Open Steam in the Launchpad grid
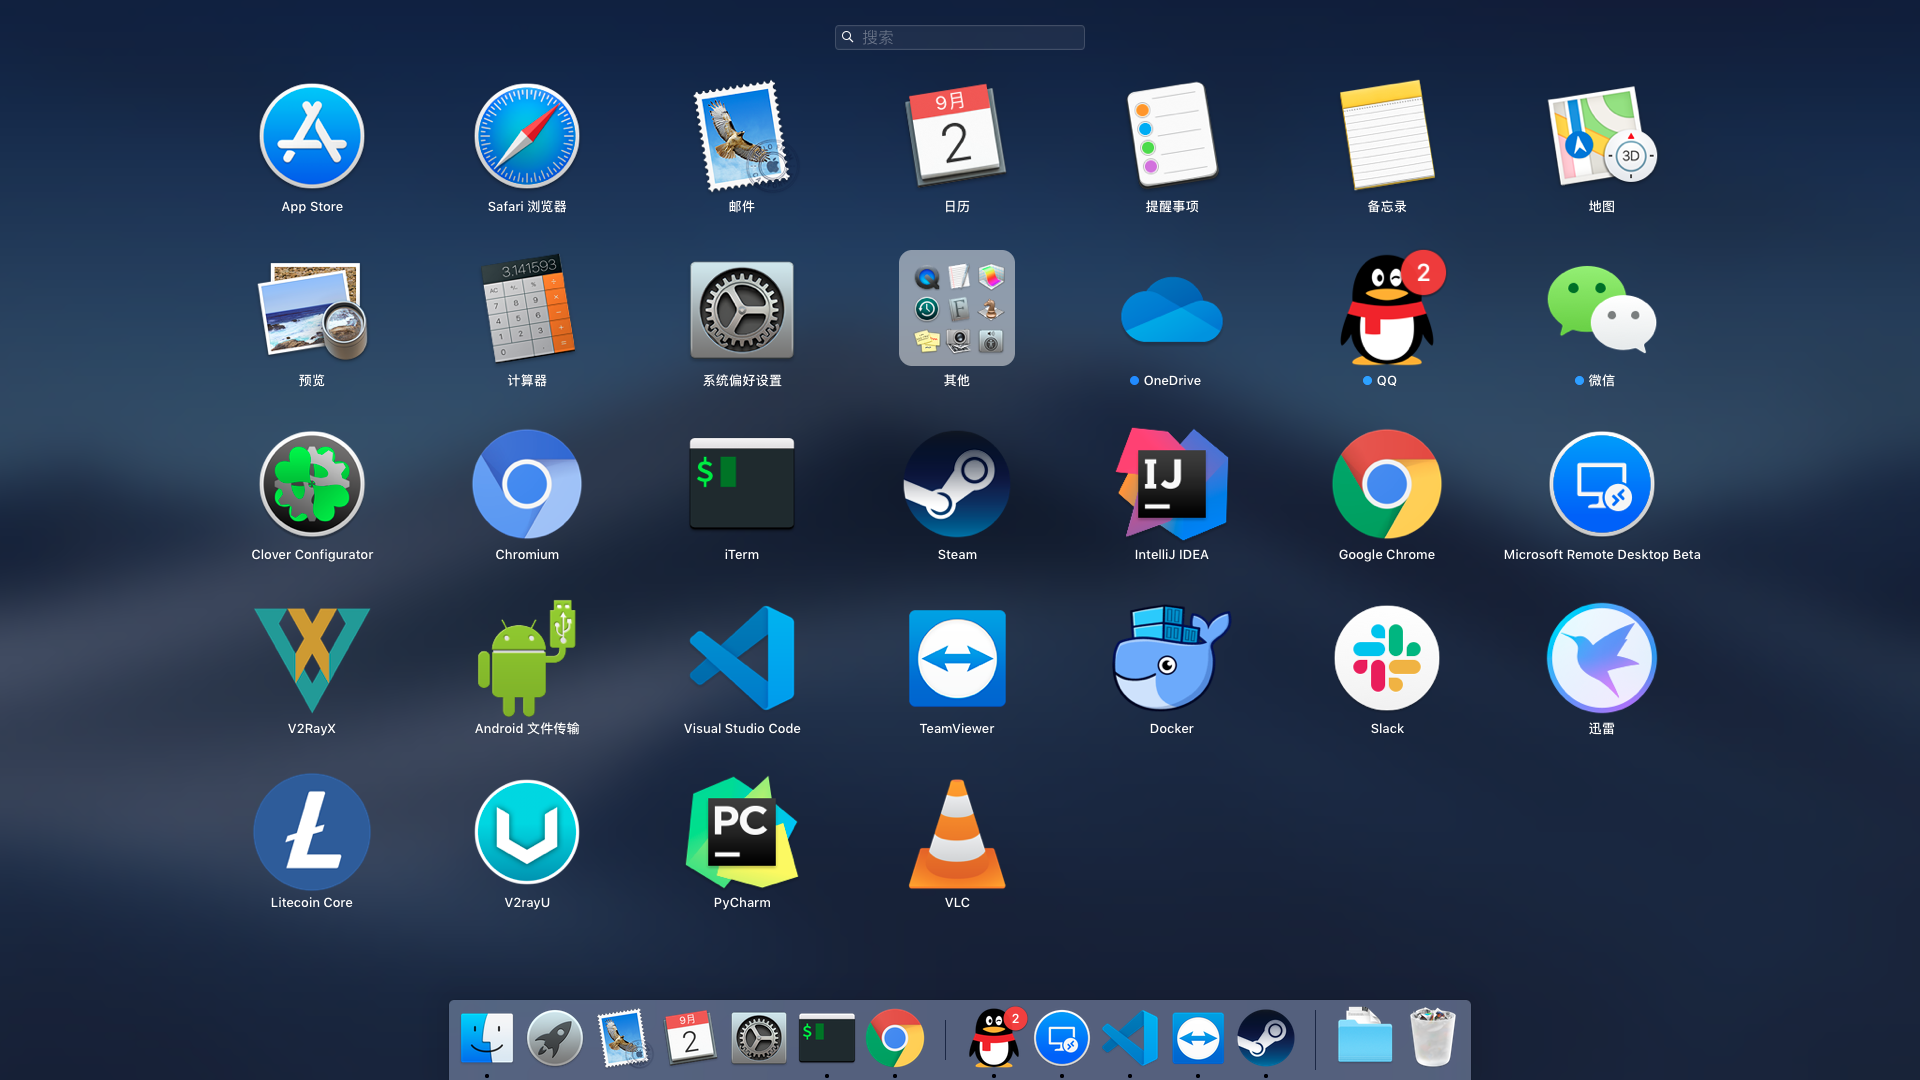 point(957,484)
